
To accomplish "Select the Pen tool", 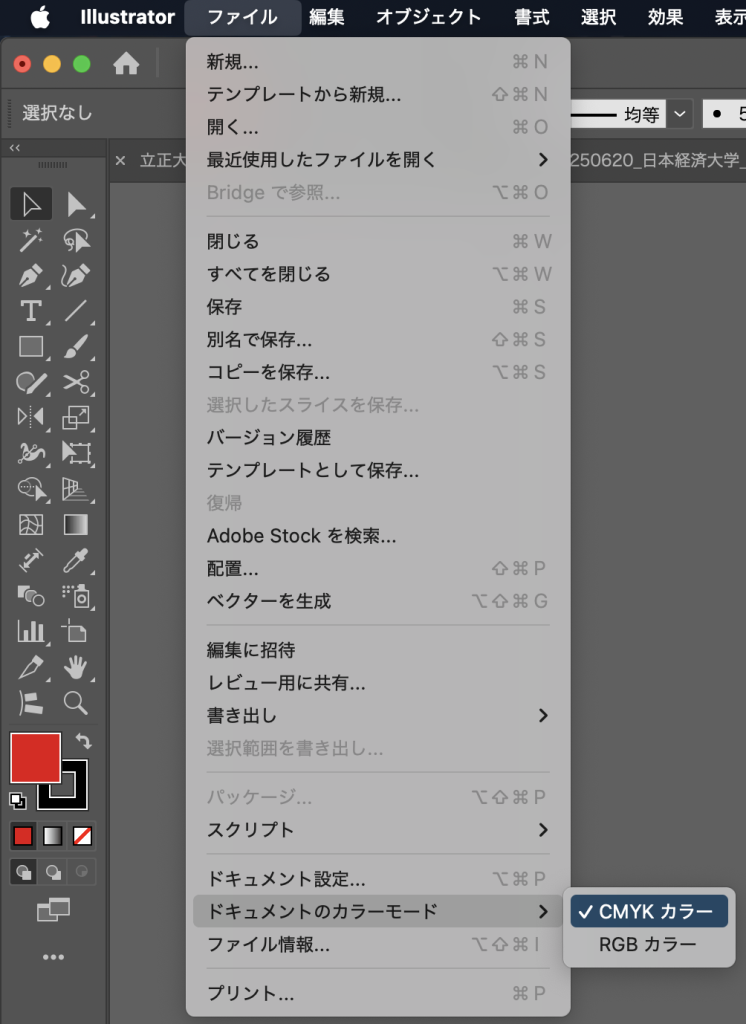I will 31,276.
